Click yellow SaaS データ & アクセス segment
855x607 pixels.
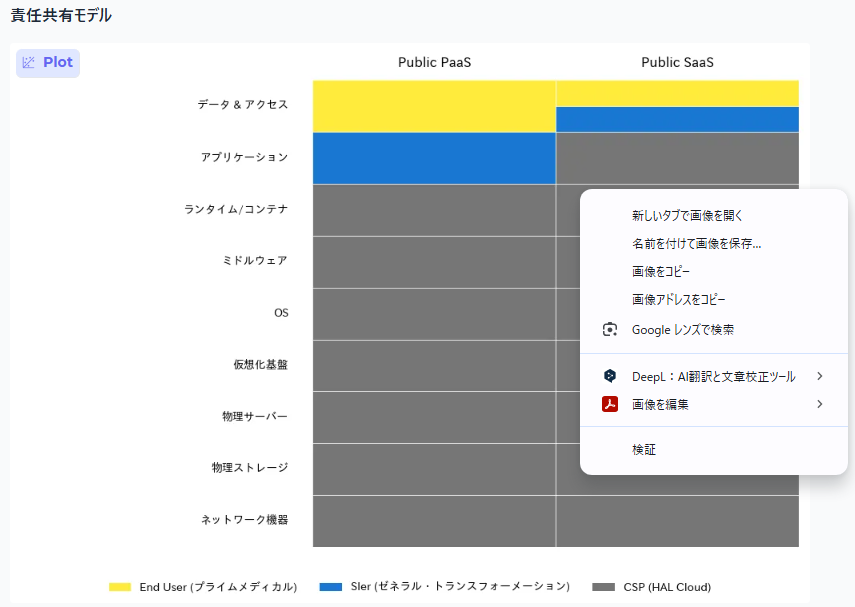(x=677, y=93)
